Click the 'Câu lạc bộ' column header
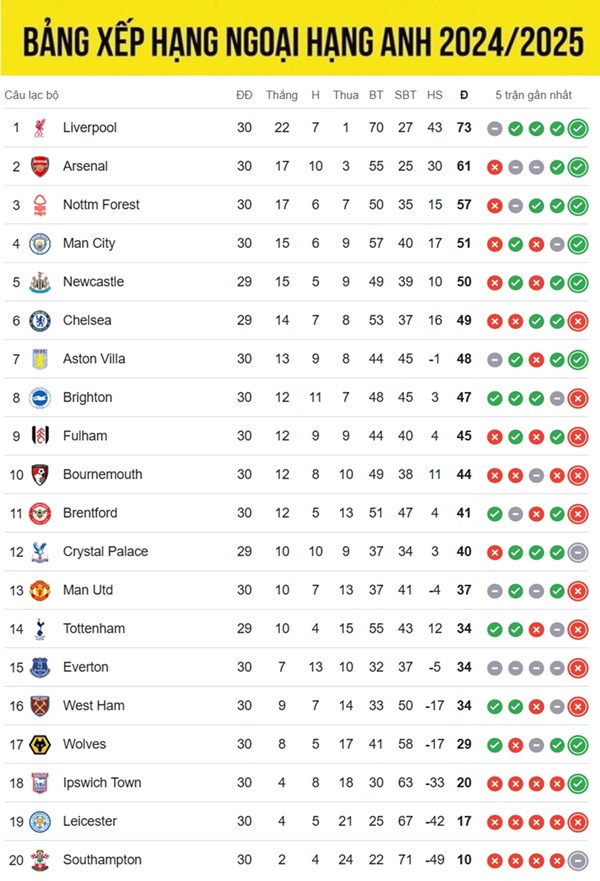The image size is (600, 881). [x=32, y=95]
